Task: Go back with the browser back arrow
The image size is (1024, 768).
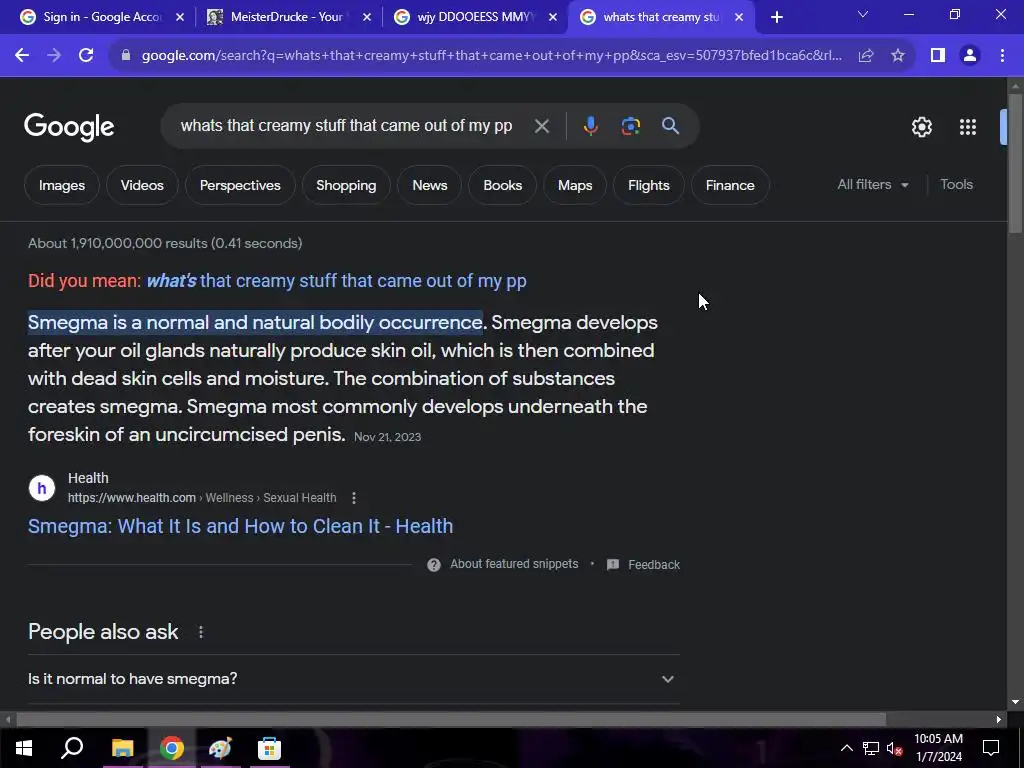Action: pos(22,56)
